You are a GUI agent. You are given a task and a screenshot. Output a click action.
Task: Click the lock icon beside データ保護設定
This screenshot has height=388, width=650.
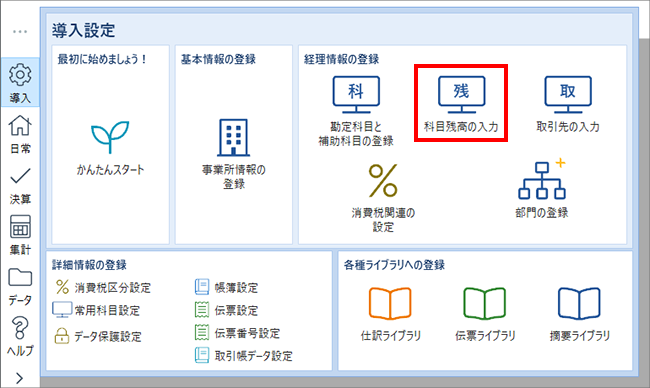click(x=62, y=335)
